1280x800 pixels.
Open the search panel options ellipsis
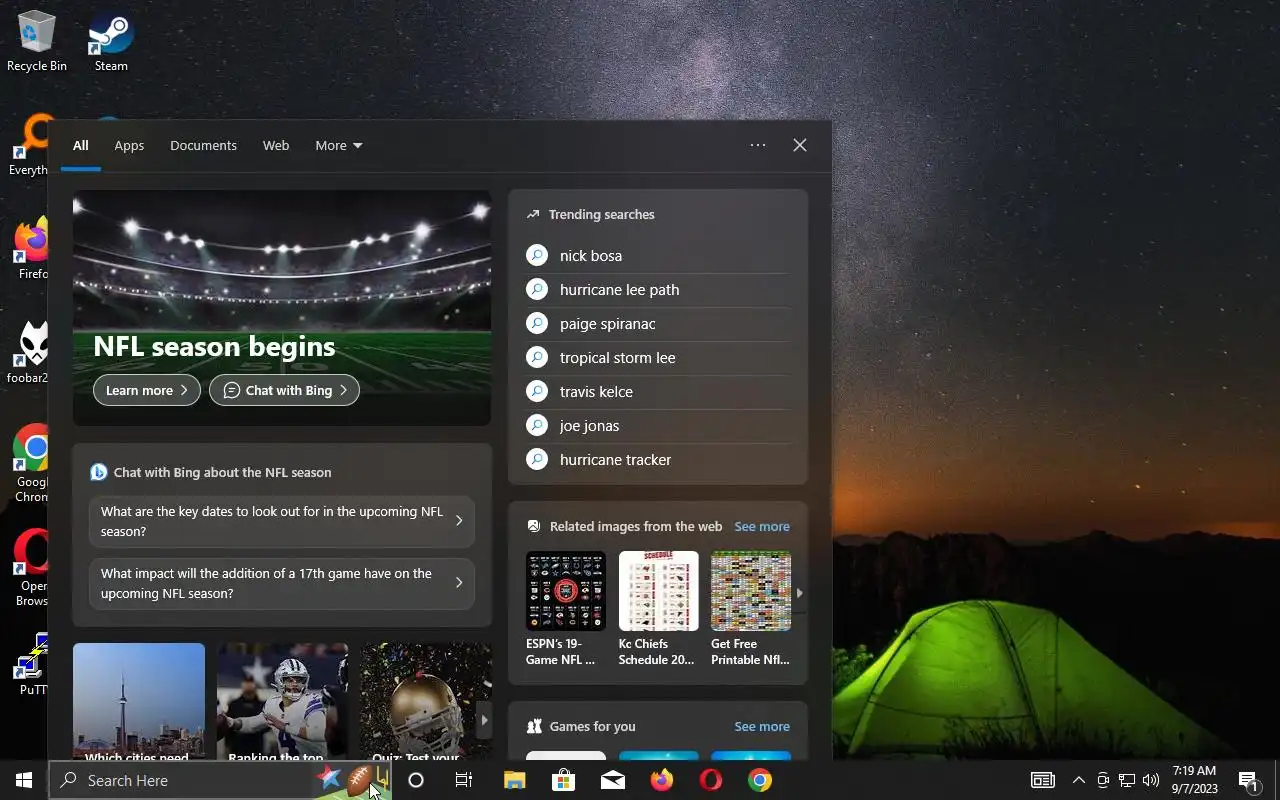point(758,145)
